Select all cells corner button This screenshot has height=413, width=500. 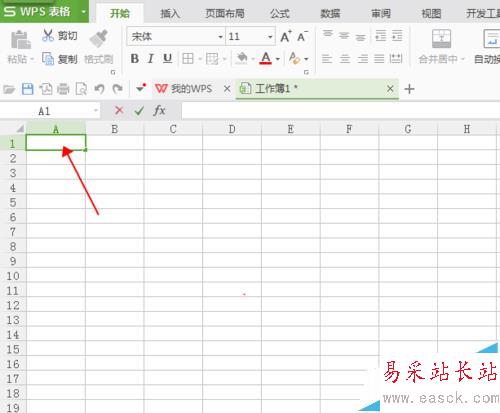click(20, 128)
